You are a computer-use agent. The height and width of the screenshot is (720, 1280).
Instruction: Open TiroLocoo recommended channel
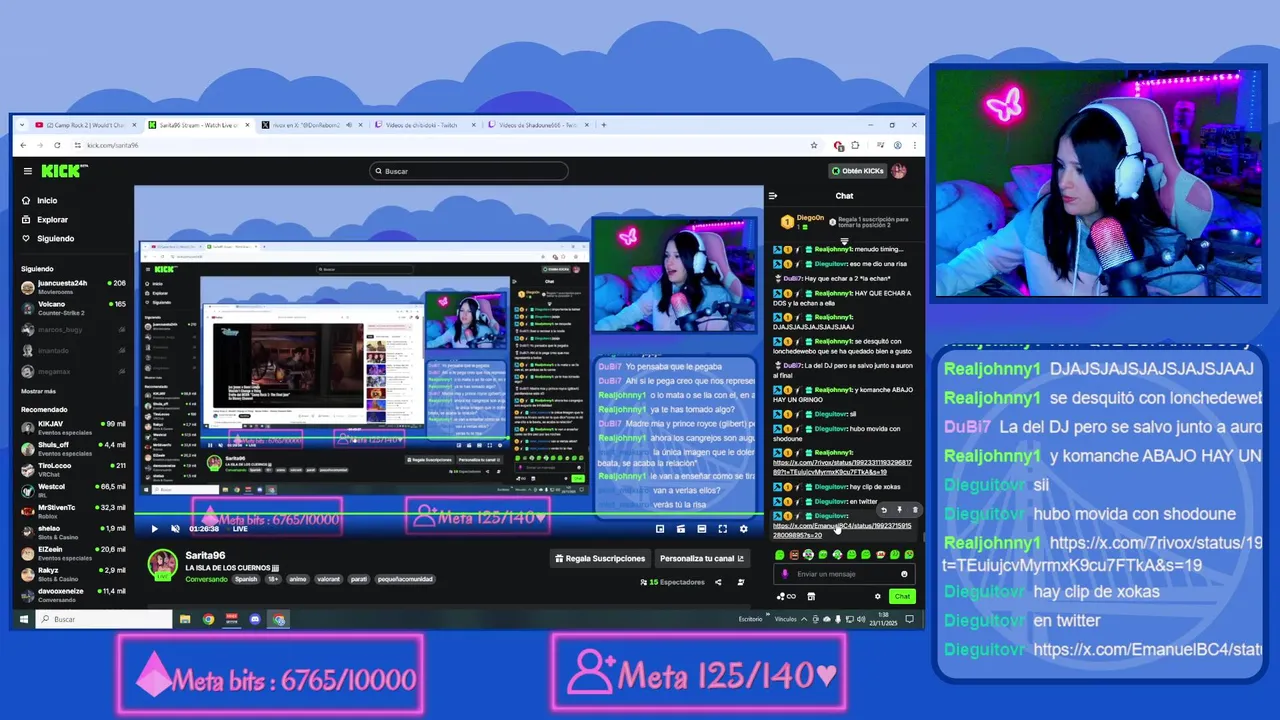[x=74, y=469]
